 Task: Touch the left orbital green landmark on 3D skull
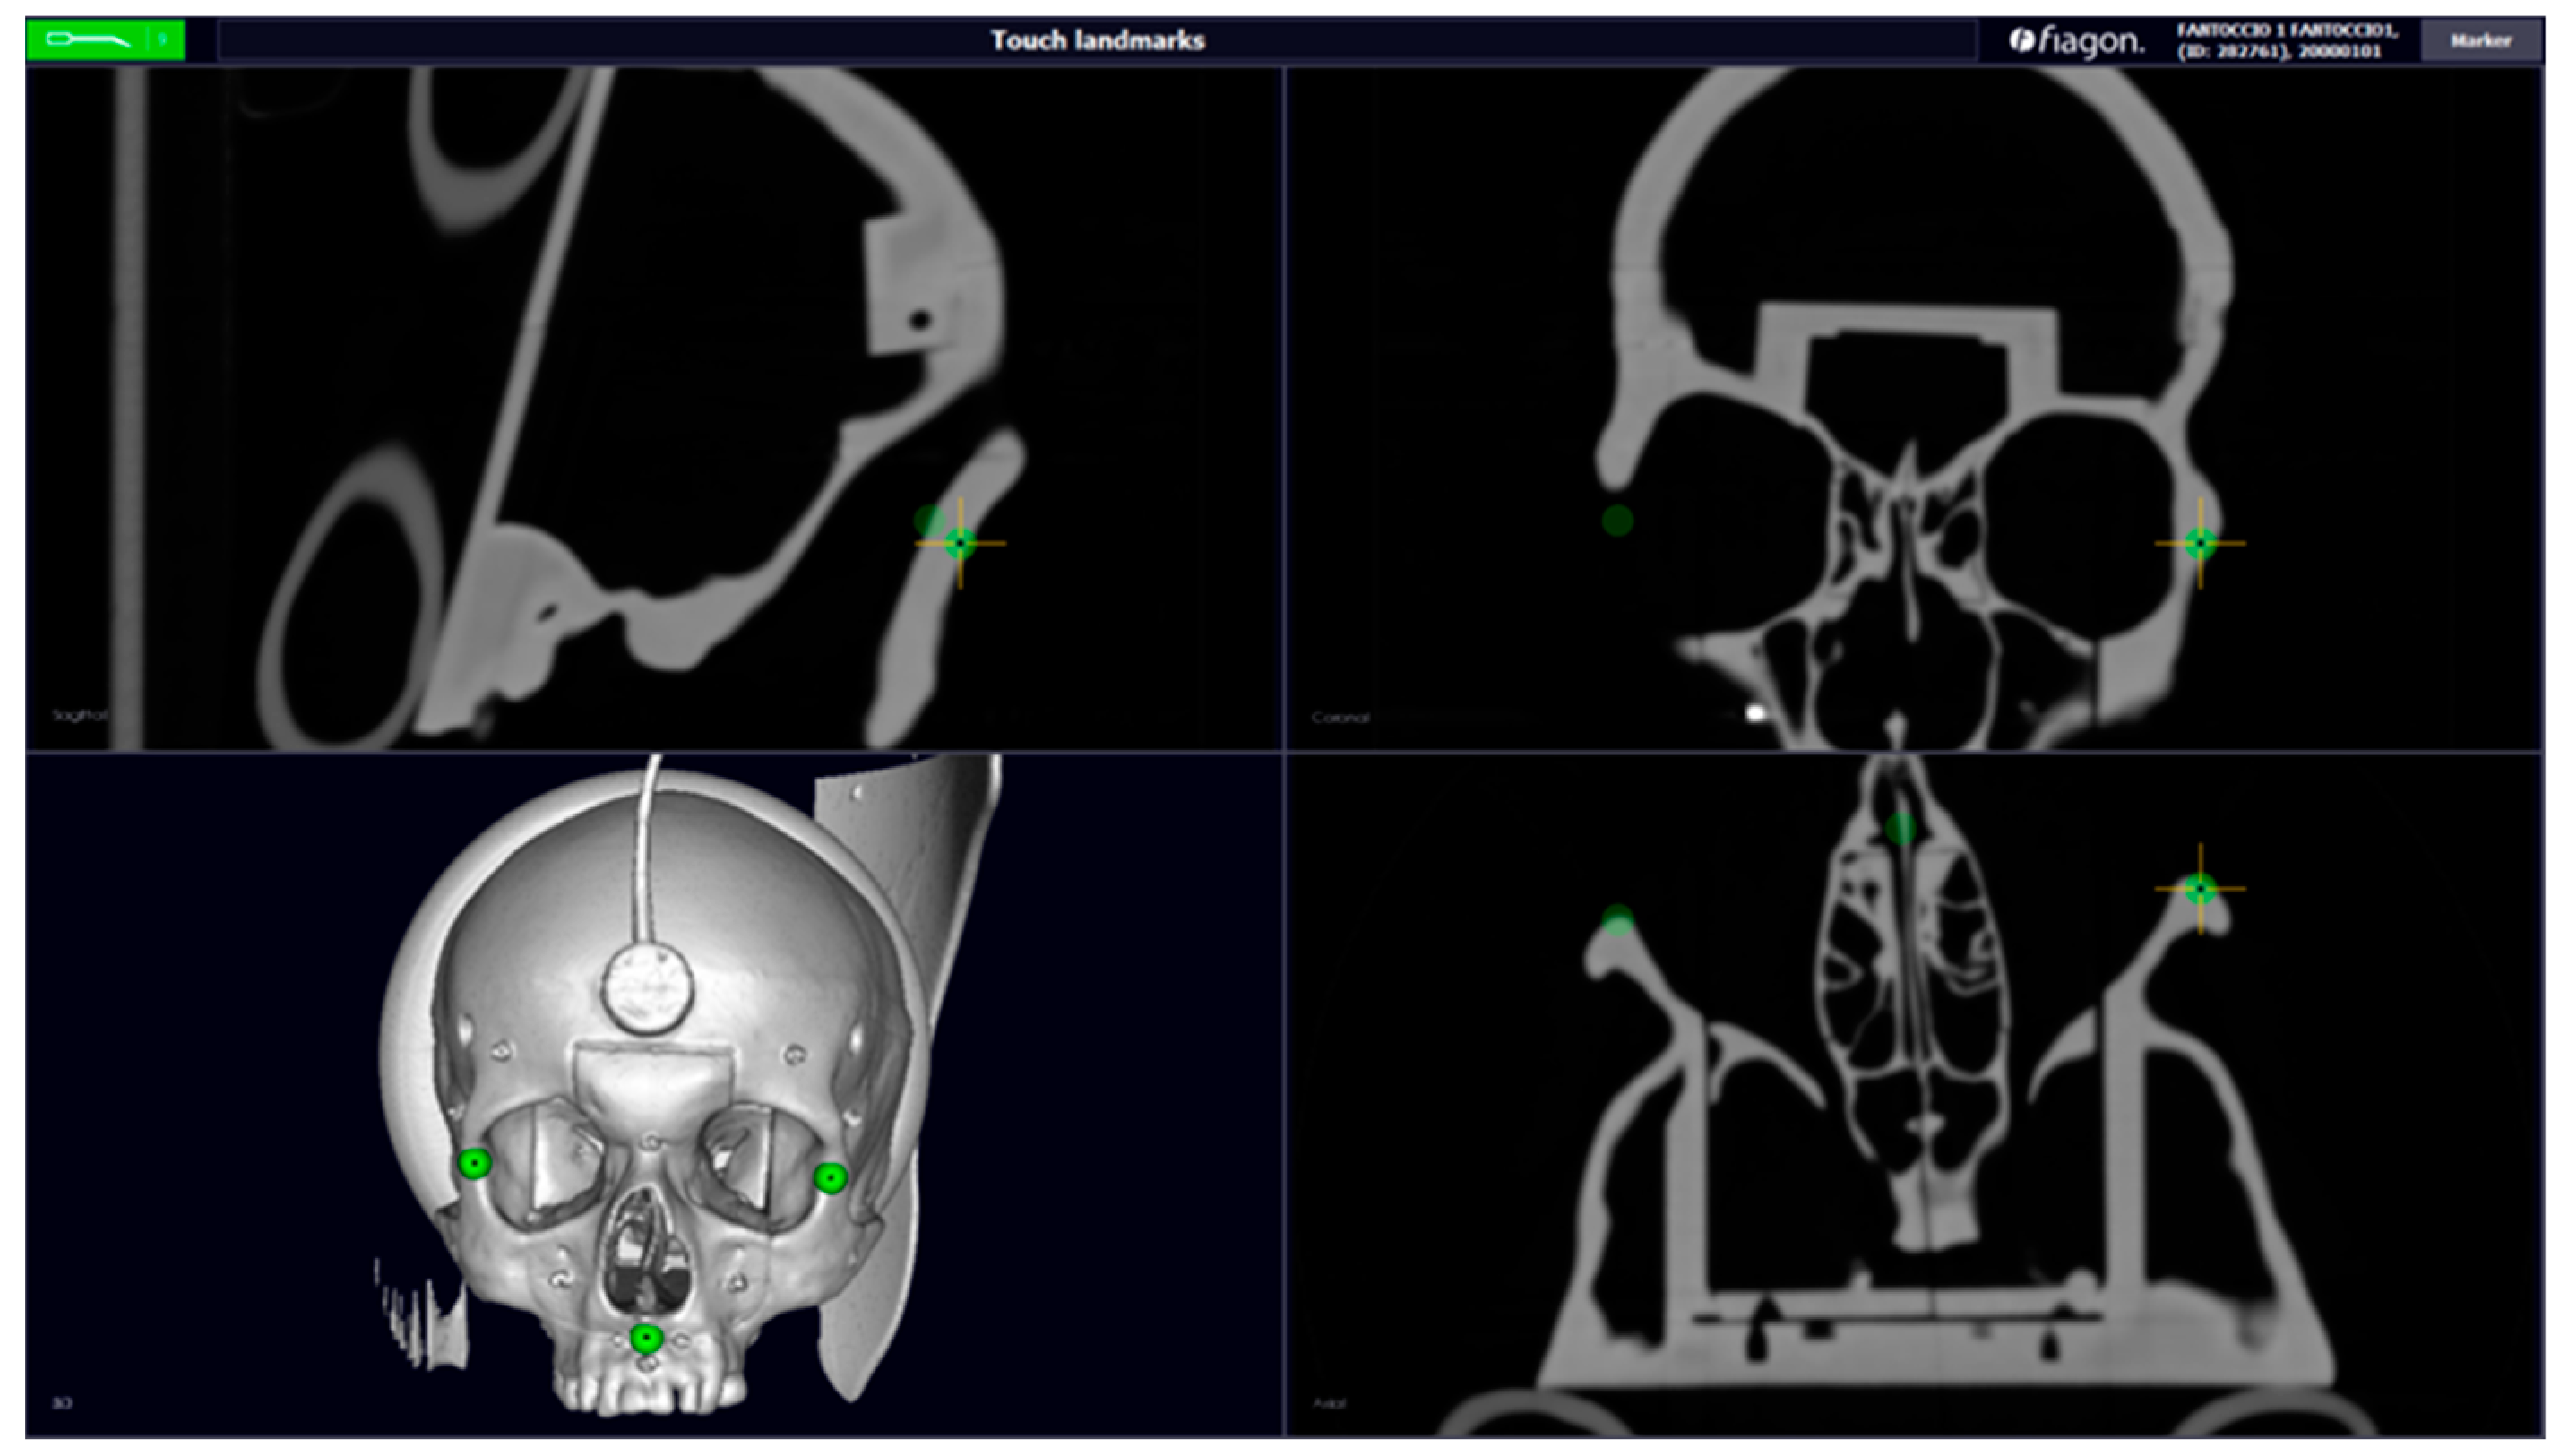point(475,1163)
